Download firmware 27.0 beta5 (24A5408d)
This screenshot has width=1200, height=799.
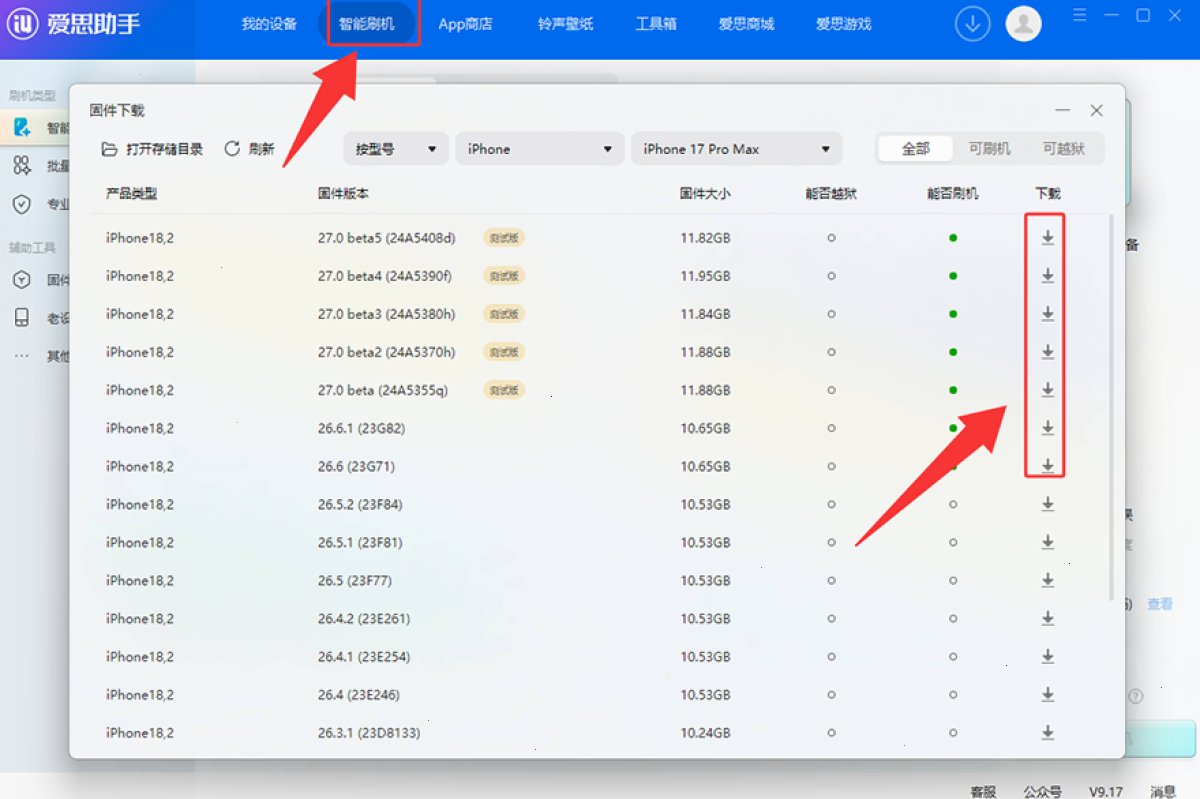[x=1047, y=238]
